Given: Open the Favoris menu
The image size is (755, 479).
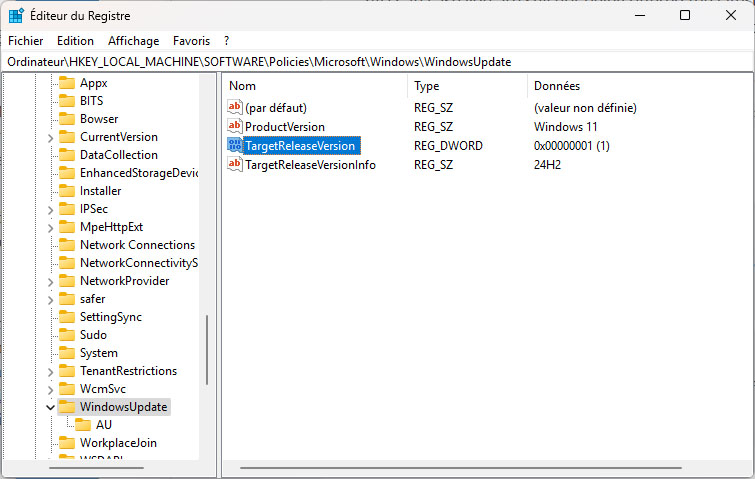Looking at the screenshot, I should pyautogui.click(x=191, y=41).
